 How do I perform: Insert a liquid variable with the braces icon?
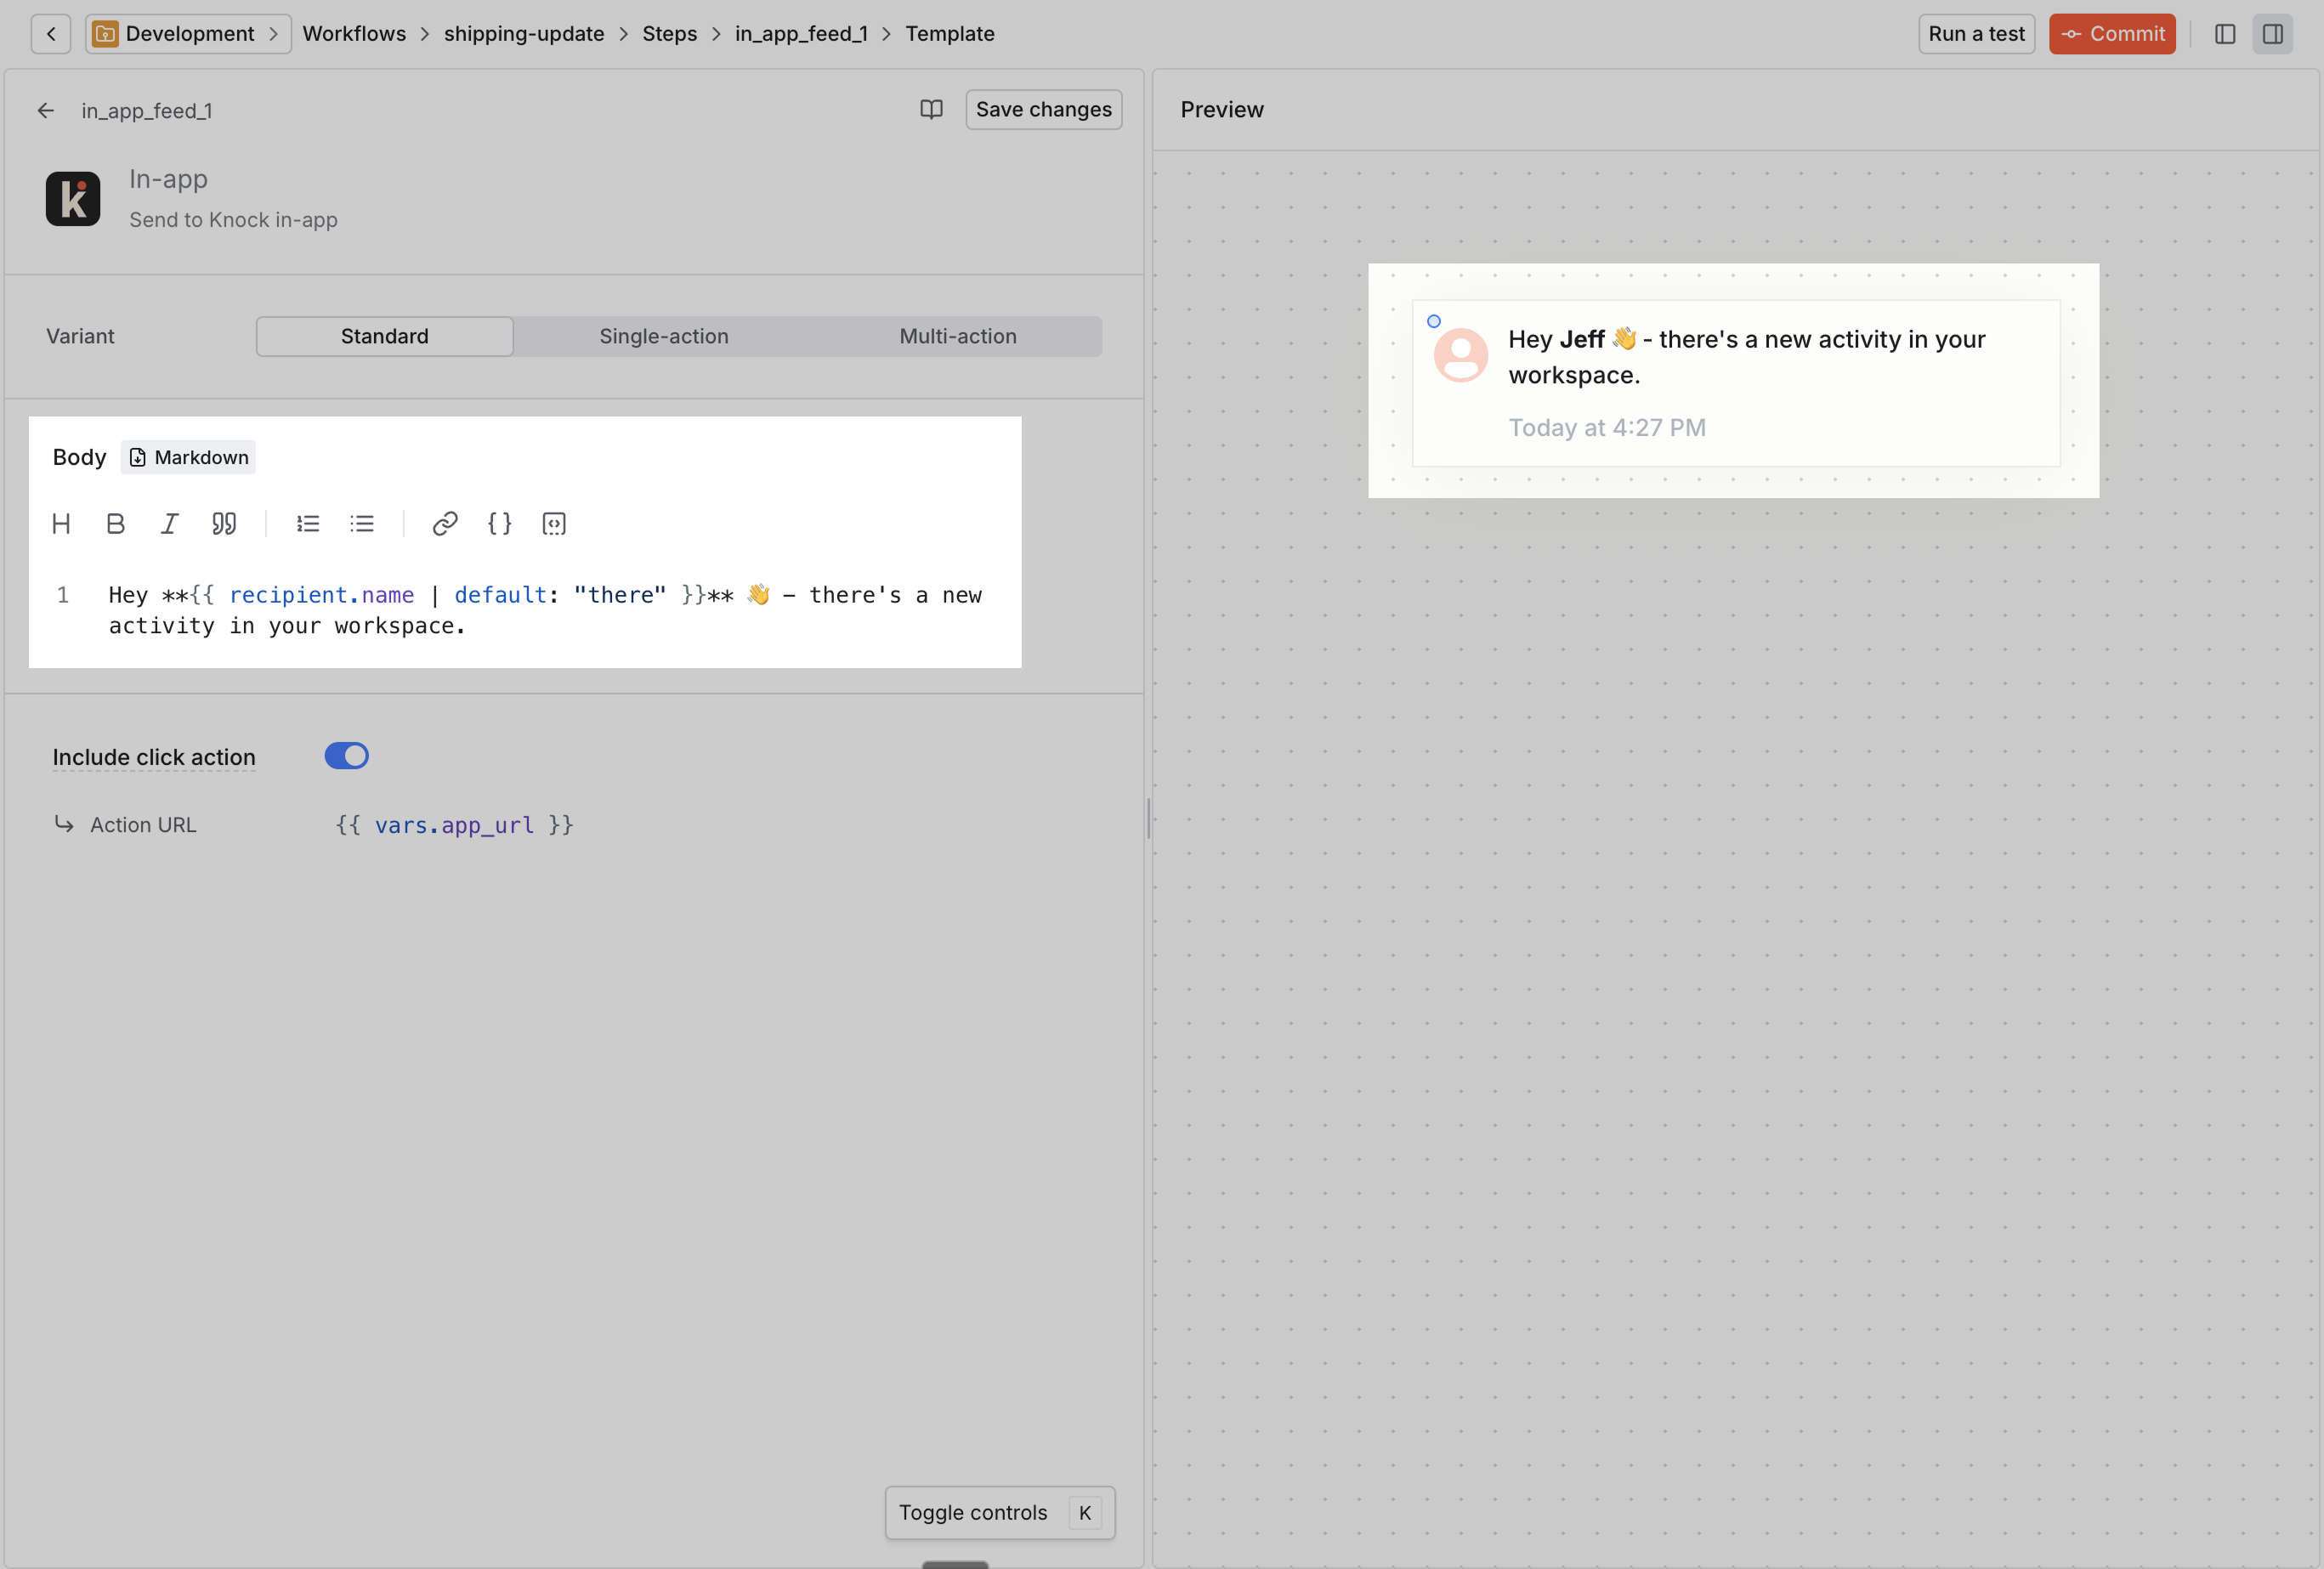(499, 523)
